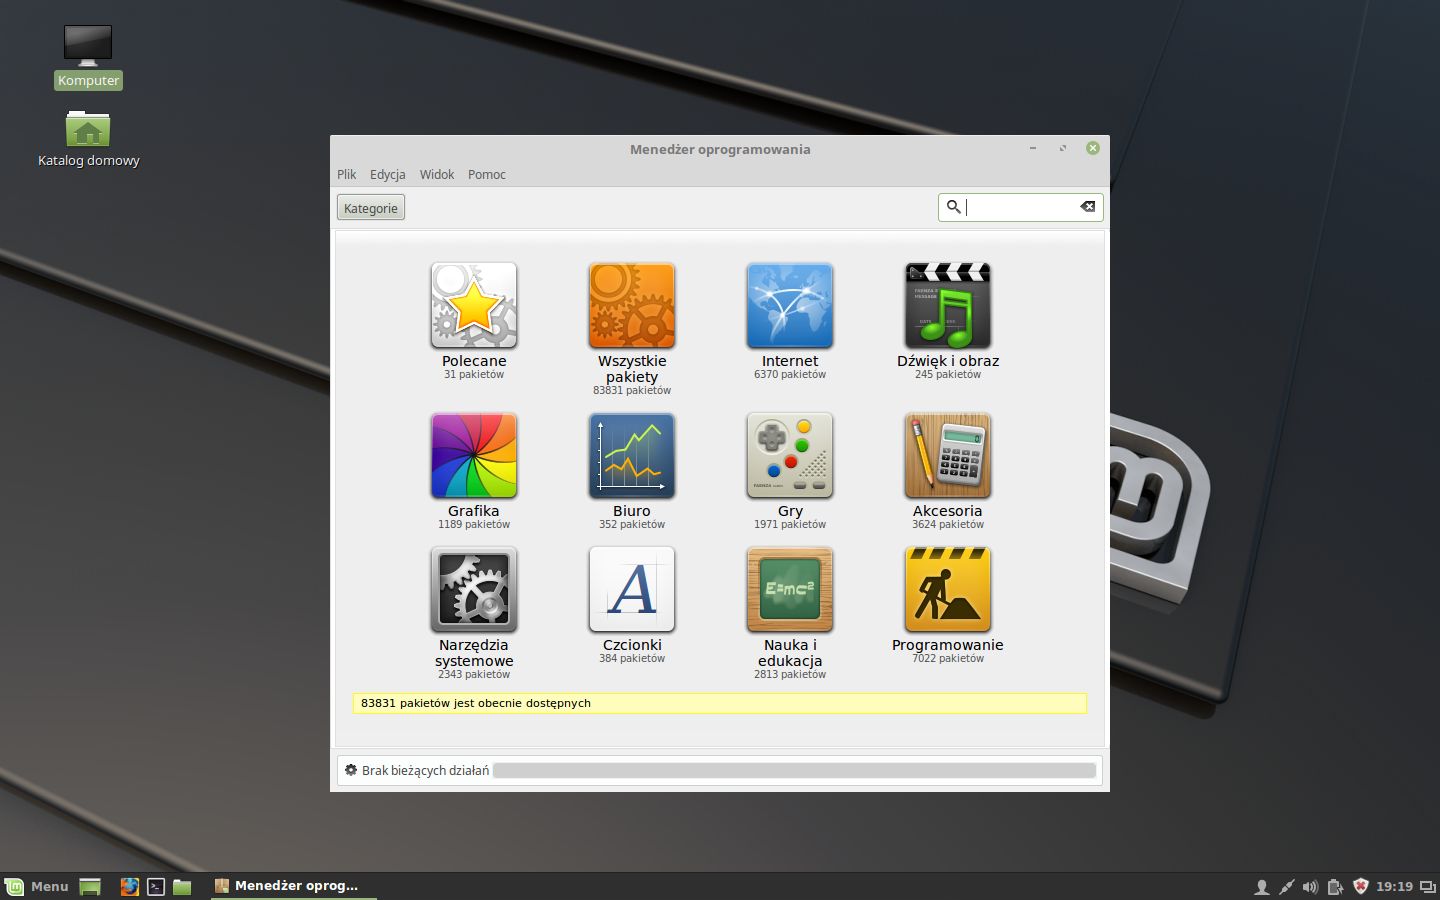Viewport: 1440px width, 900px height.
Task: Click the Nauka i edukacja label
Action: click(790, 653)
